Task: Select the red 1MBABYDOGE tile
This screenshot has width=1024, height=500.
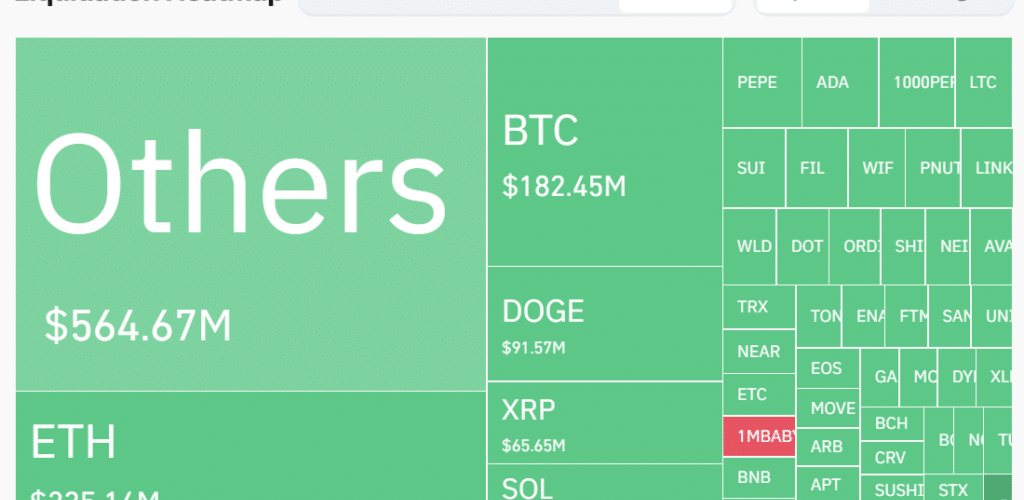Action: coord(759,436)
